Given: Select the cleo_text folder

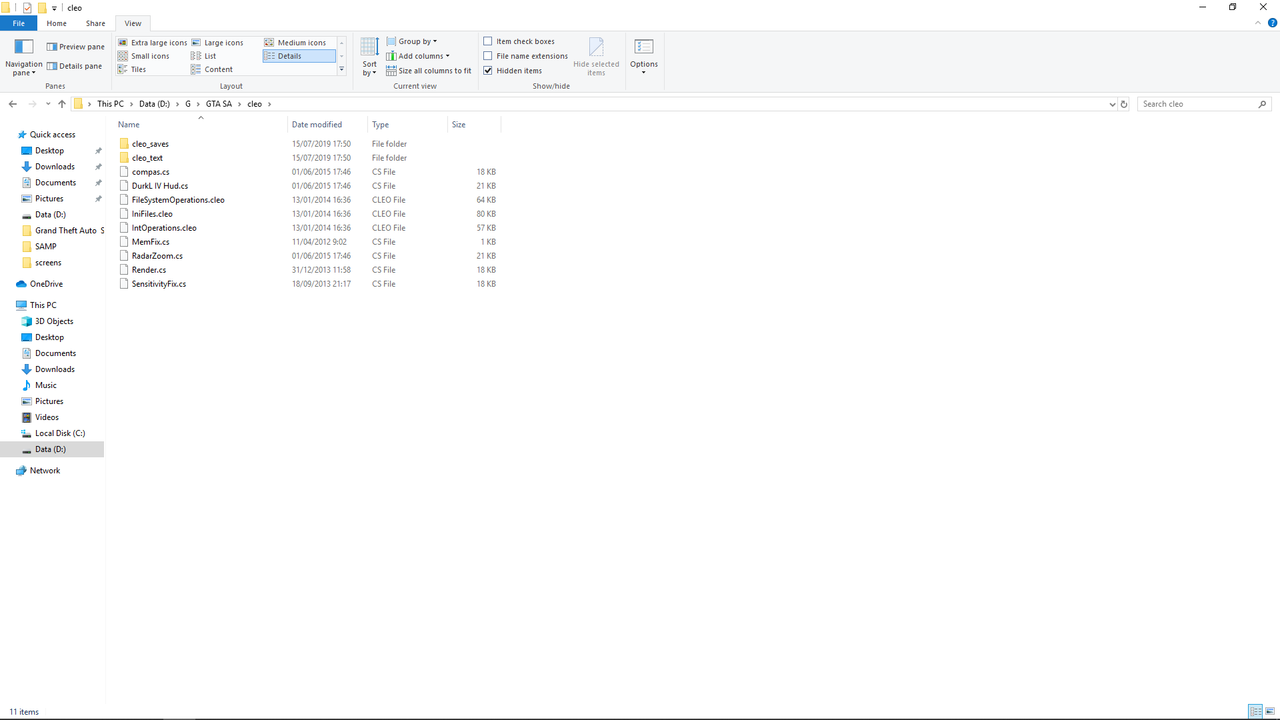Looking at the screenshot, I should click(x=147, y=158).
